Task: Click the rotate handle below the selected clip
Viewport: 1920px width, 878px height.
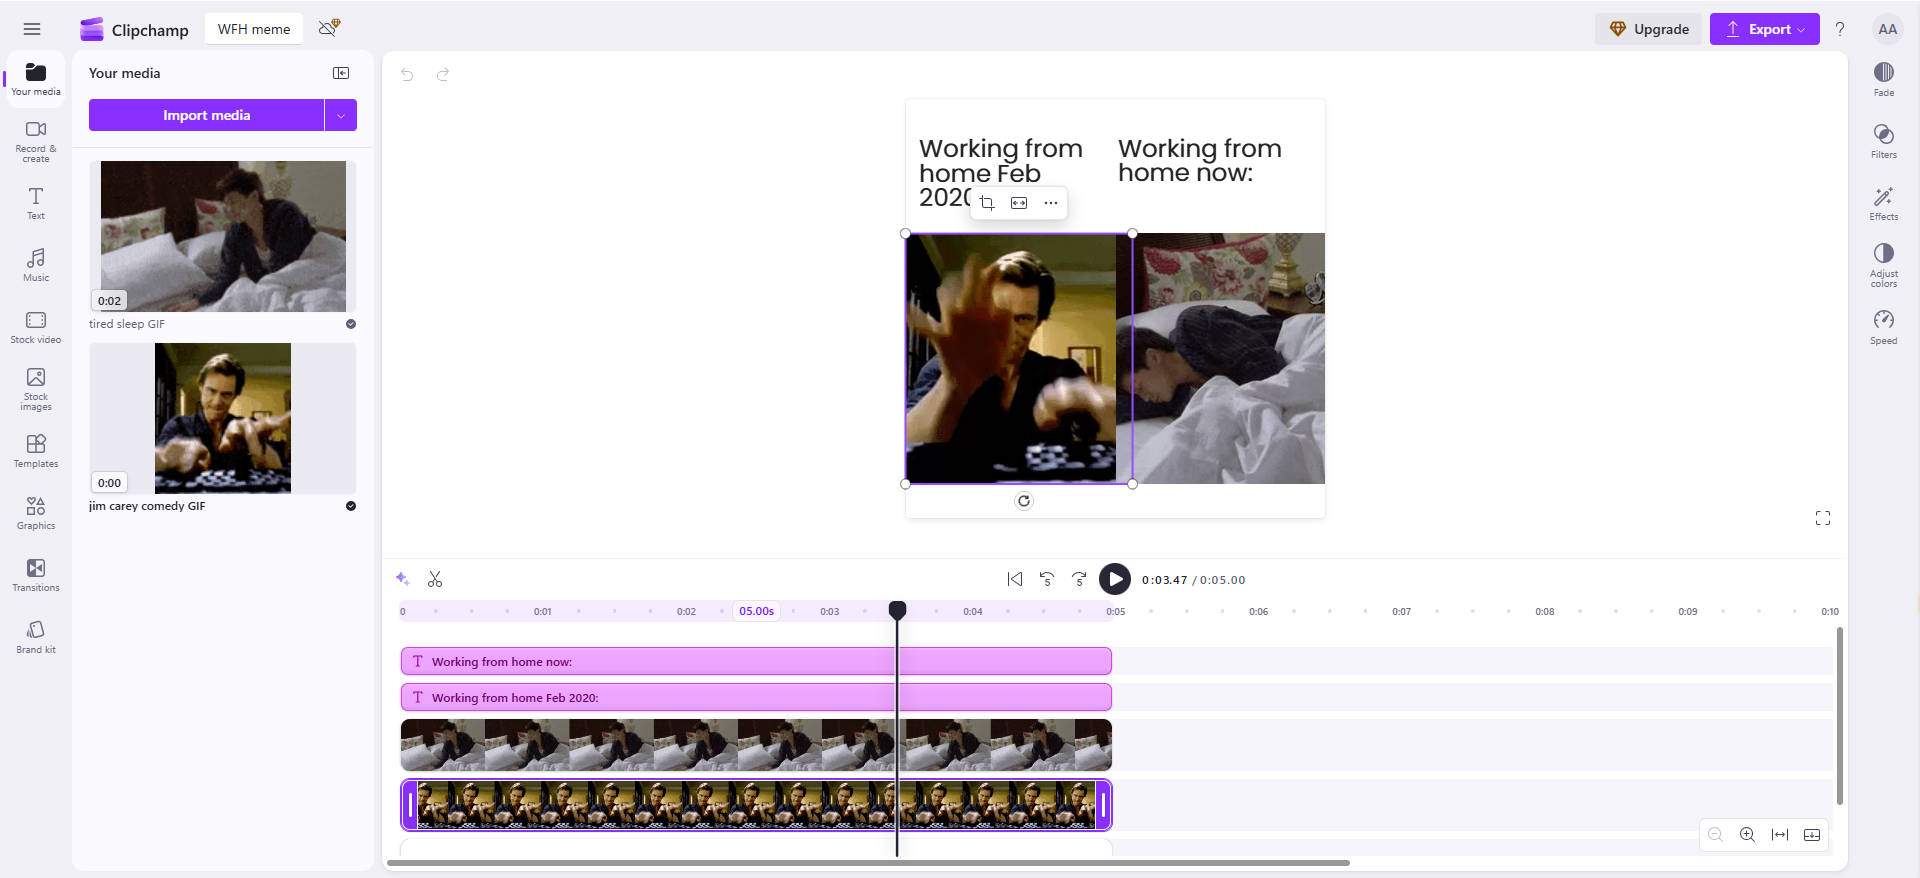Action: click(1023, 501)
